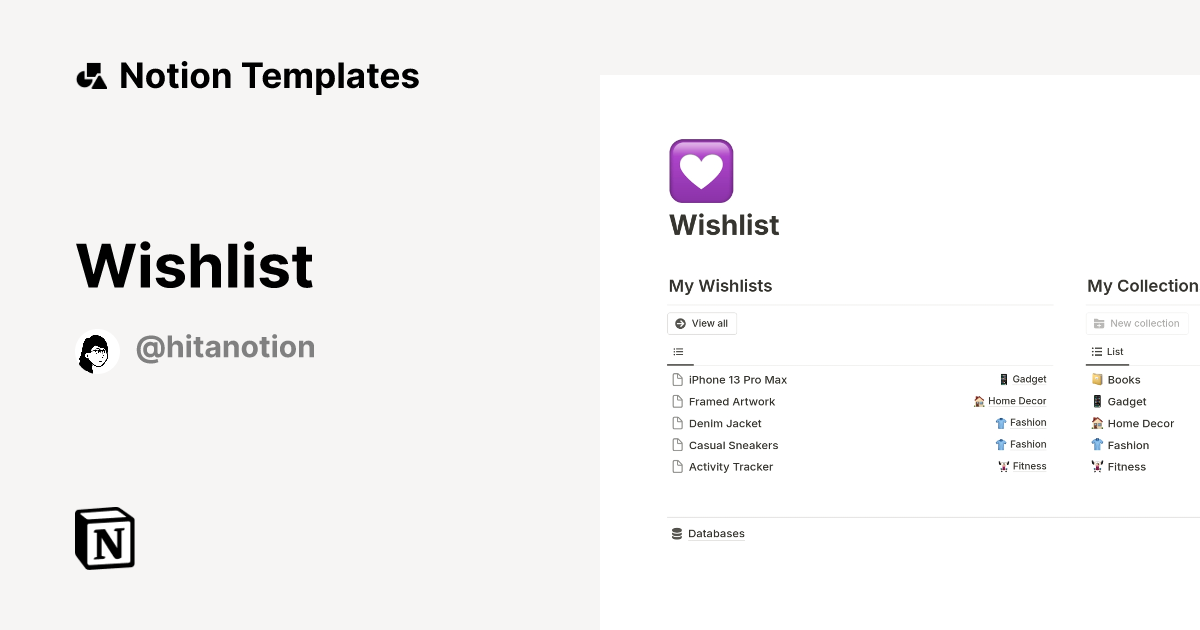Click the View all button
This screenshot has width=1200, height=630.
(x=701, y=323)
